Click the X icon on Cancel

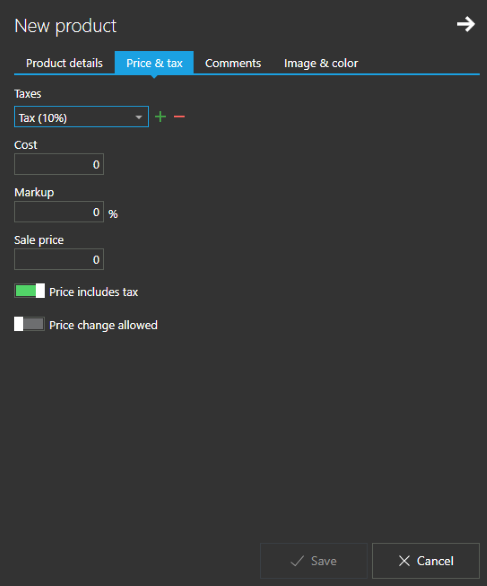404,561
